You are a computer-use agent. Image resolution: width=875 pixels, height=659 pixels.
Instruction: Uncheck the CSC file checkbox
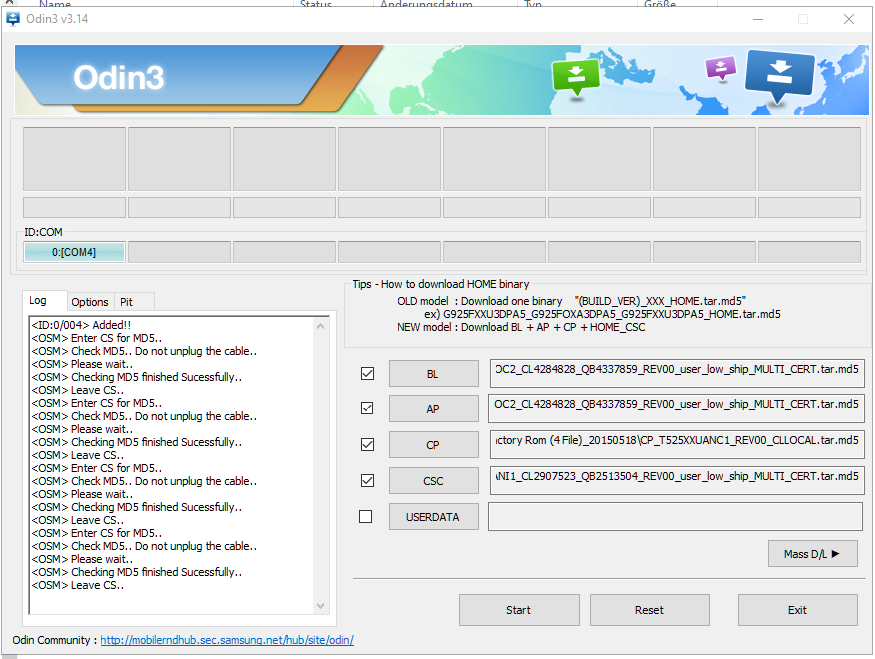coord(367,480)
